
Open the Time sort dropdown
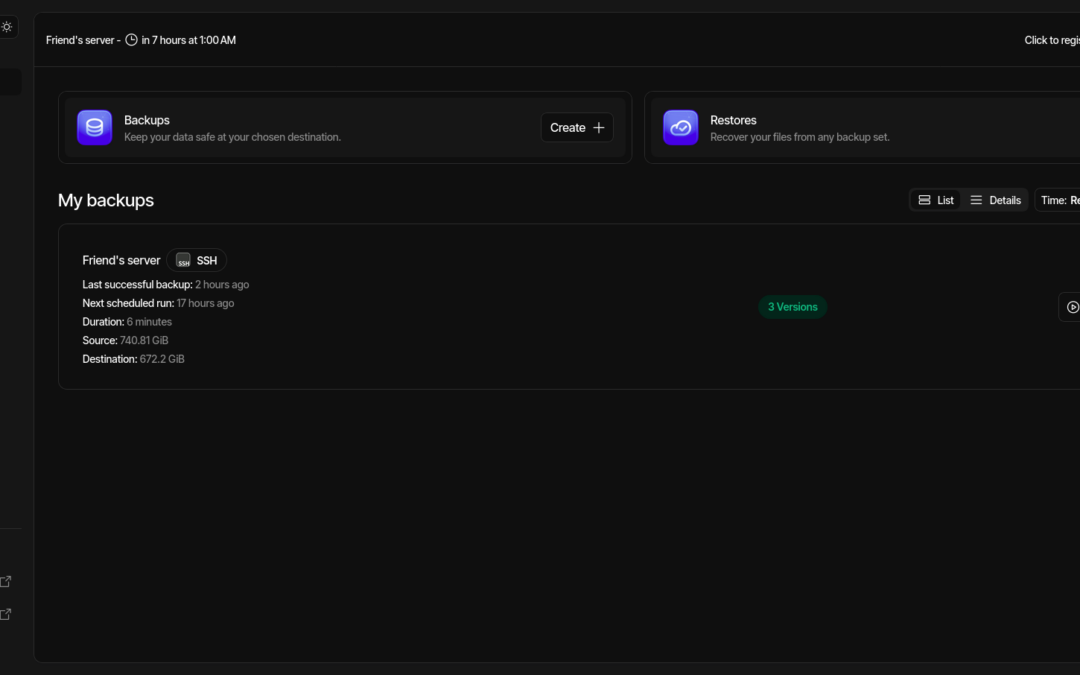click(x=1058, y=200)
